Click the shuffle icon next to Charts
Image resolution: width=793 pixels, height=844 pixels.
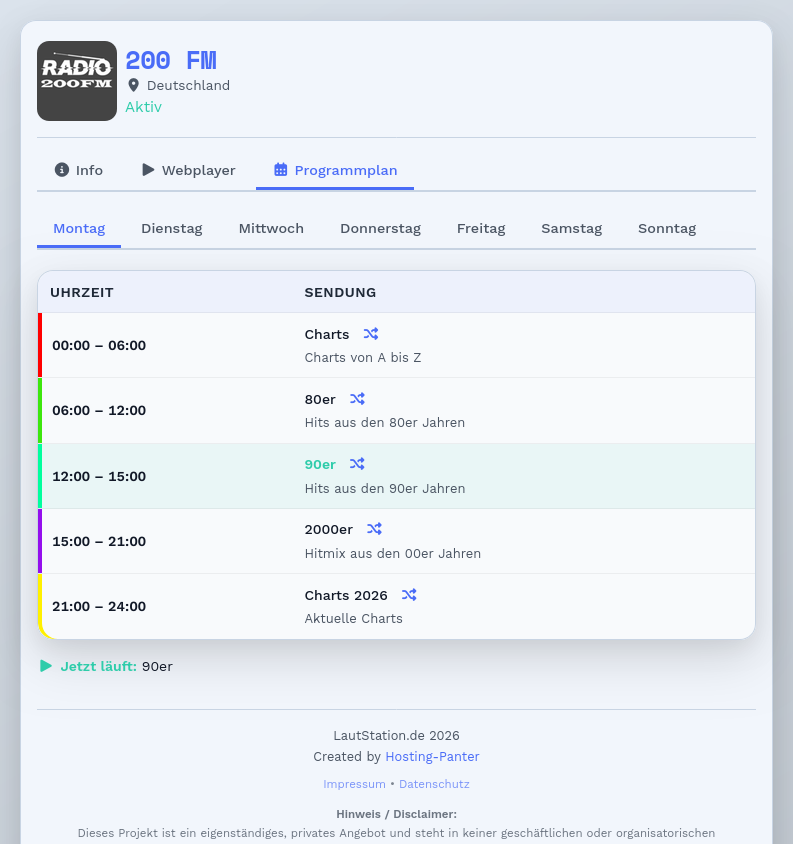(371, 334)
